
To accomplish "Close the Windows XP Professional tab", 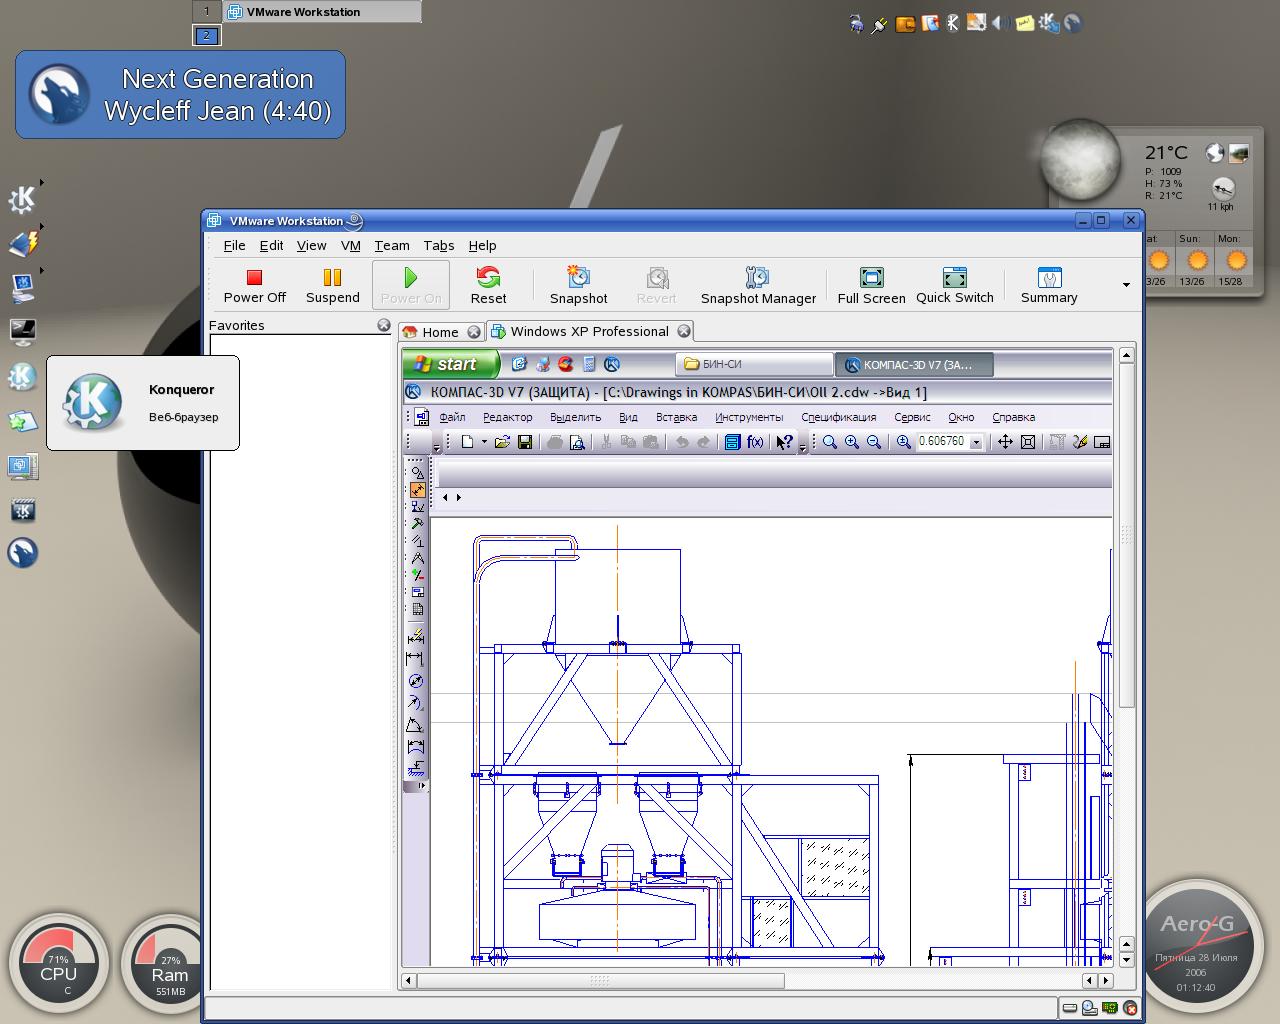I will pos(684,331).
